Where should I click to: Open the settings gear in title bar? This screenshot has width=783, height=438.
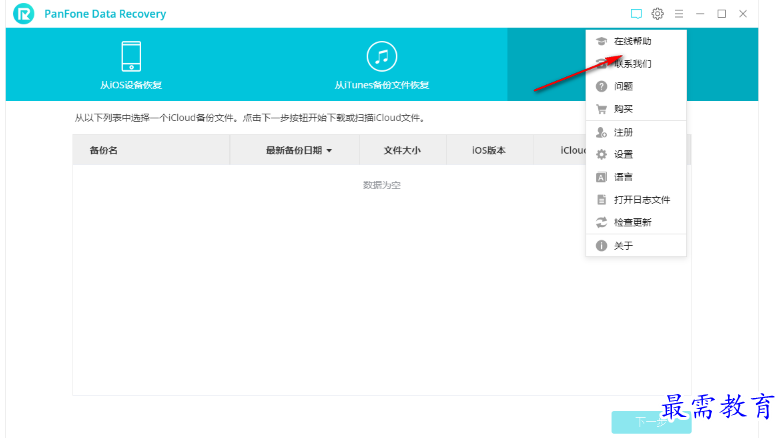(x=658, y=14)
